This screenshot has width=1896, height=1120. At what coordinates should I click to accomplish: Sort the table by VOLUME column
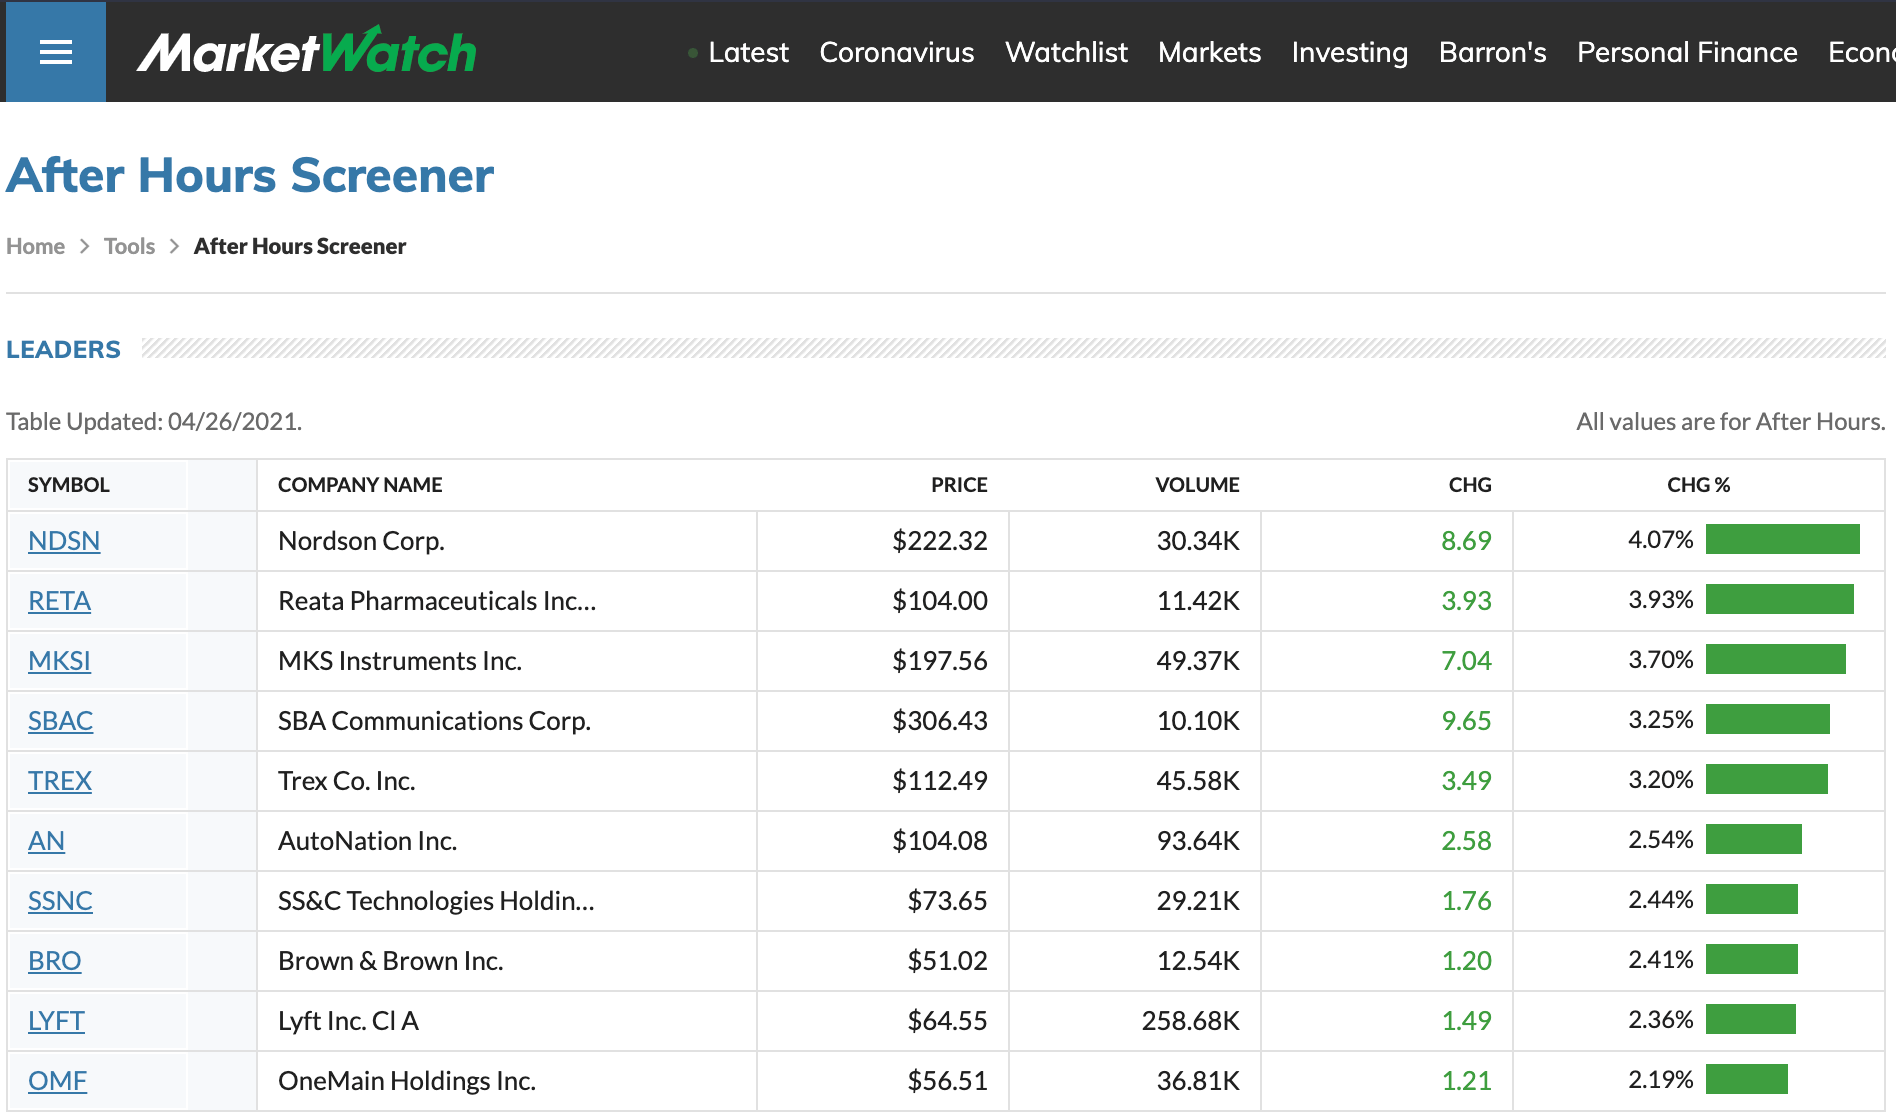pyautogui.click(x=1197, y=485)
